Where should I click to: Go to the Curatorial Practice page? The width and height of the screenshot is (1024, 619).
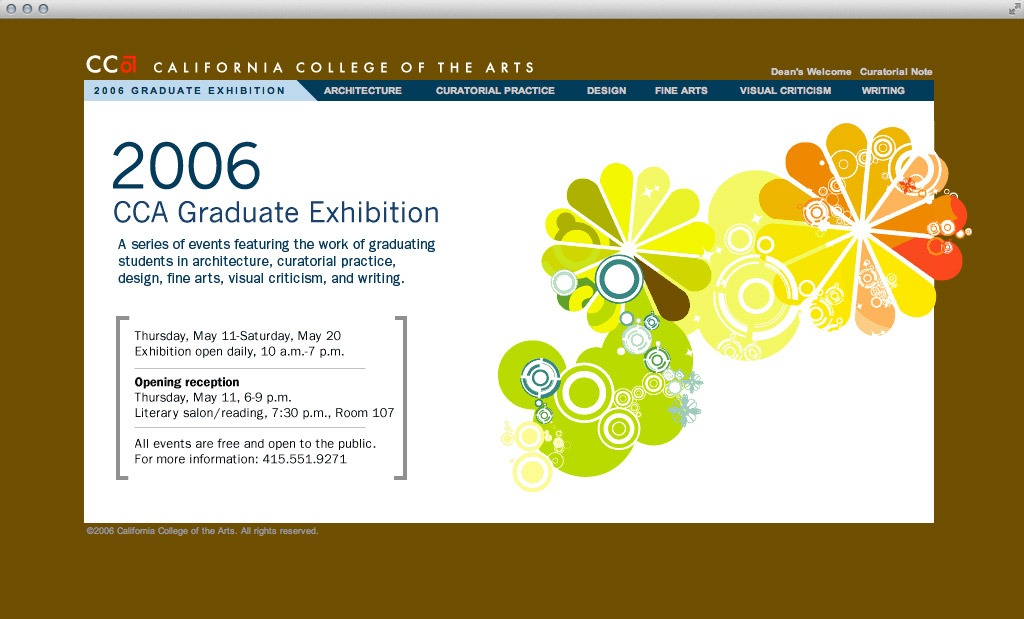pos(495,91)
